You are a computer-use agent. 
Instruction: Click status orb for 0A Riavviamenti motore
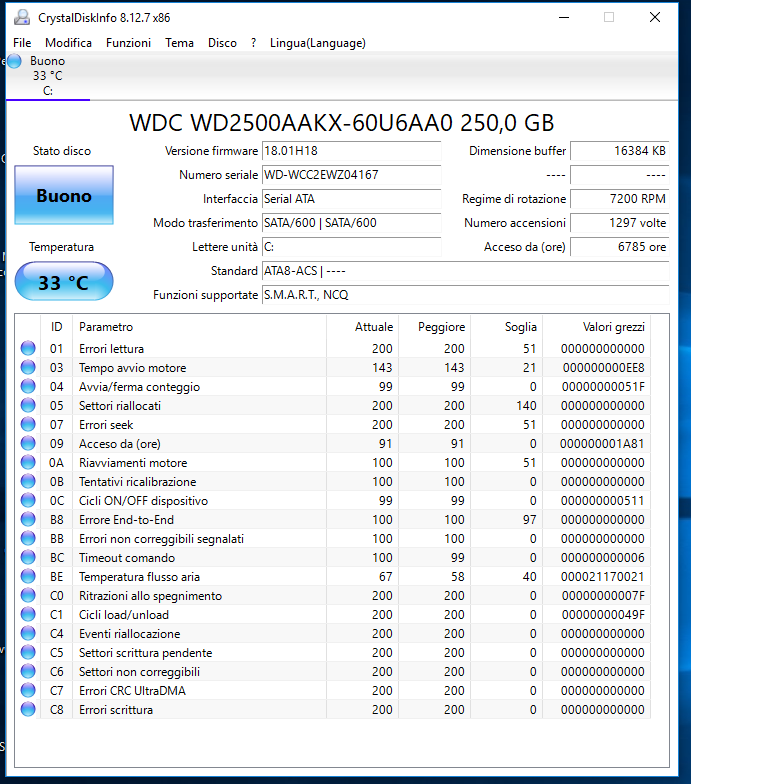click(x=28, y=462)
